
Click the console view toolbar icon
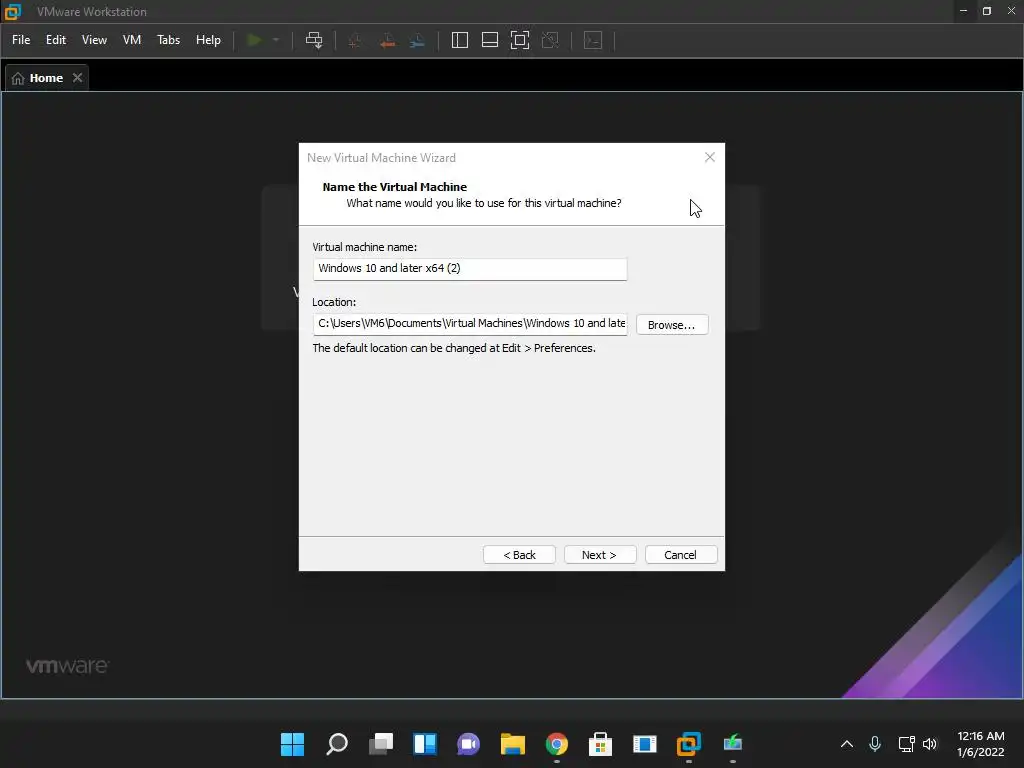pos(593,40)
